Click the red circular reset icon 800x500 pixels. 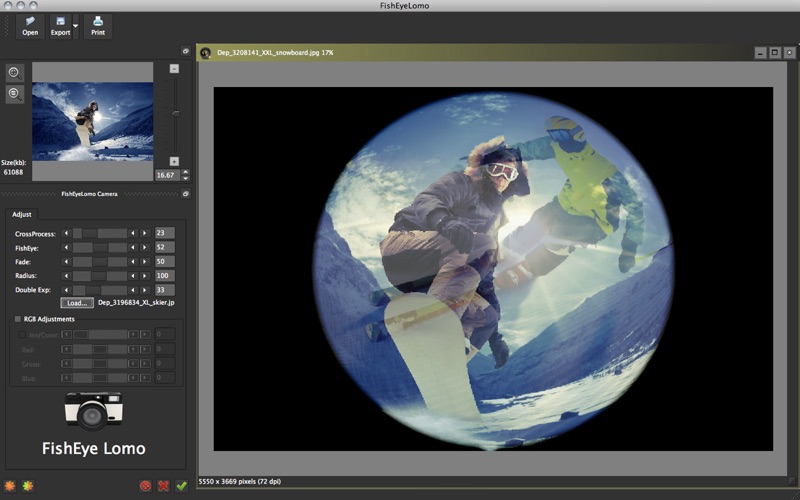click(145, 486)
